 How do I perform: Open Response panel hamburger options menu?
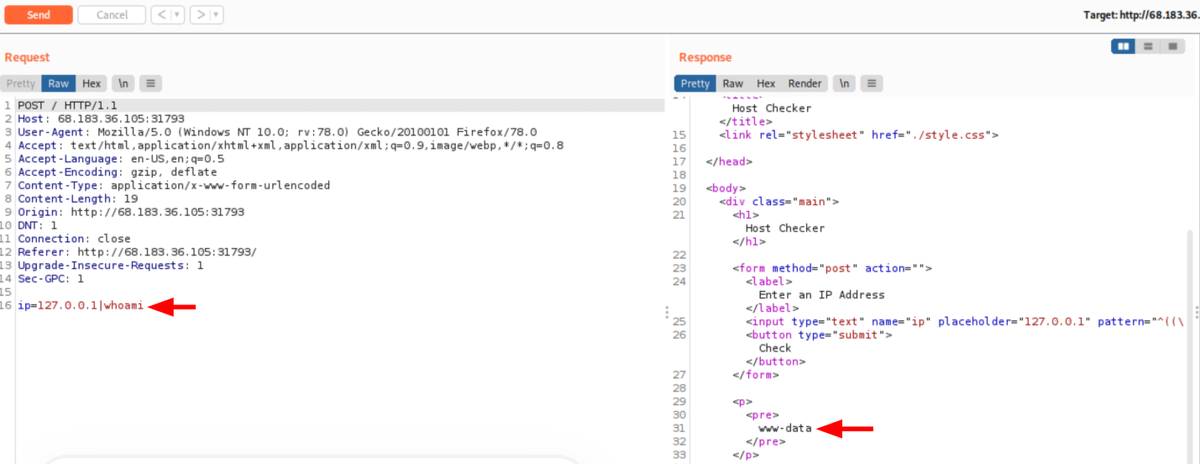[x=872, y=84]
